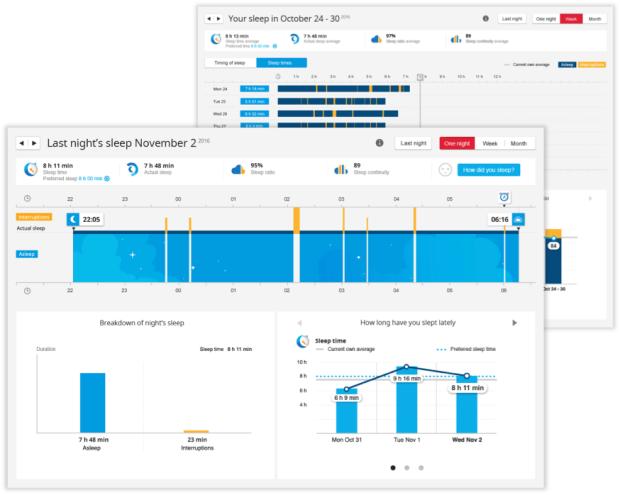Switch to Month in back window
This screenshot has height=495, width=620.
pos(595,19)
